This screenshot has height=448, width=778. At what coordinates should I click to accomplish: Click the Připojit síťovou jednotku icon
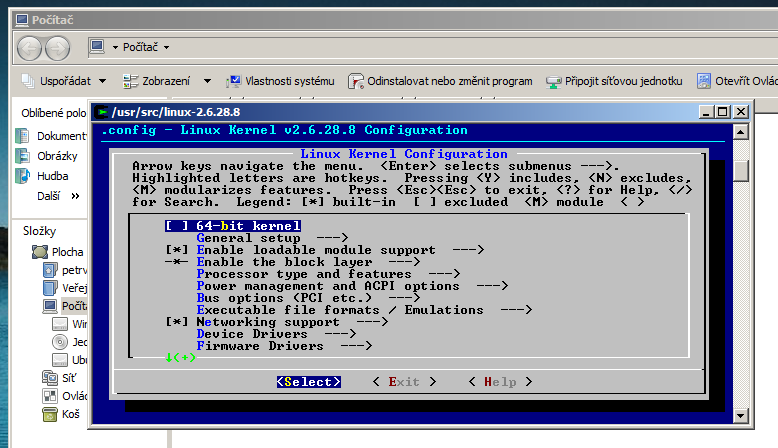coord(553,81)
